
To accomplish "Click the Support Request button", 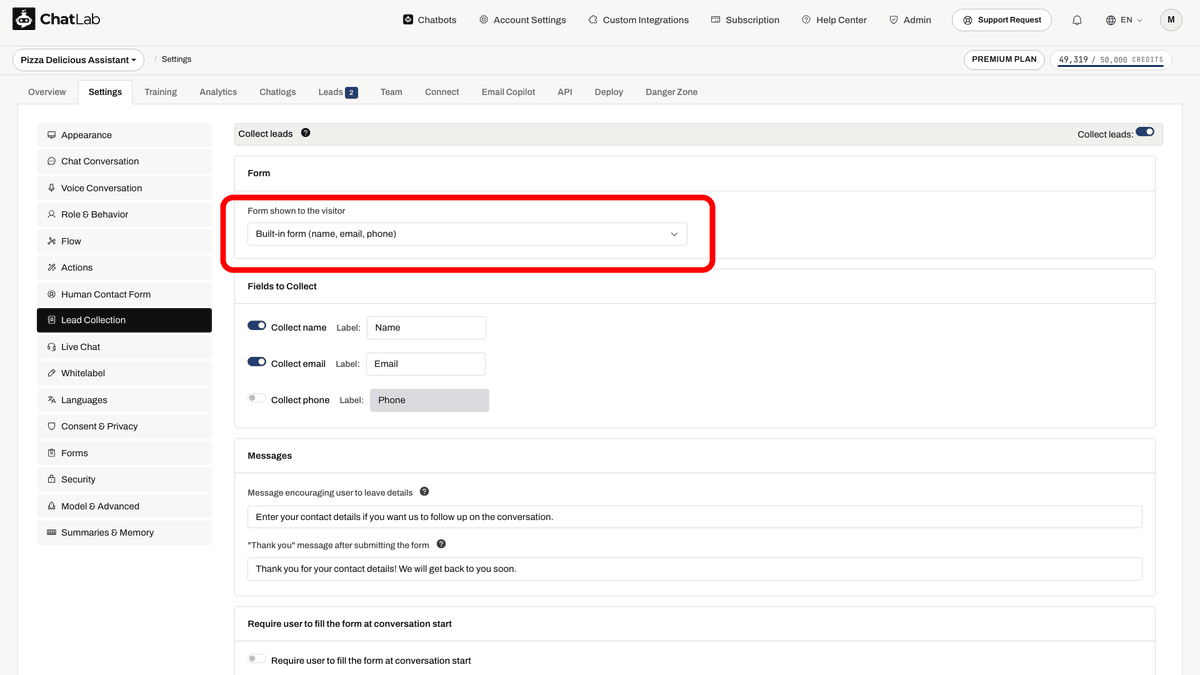I will point(1001,20).
